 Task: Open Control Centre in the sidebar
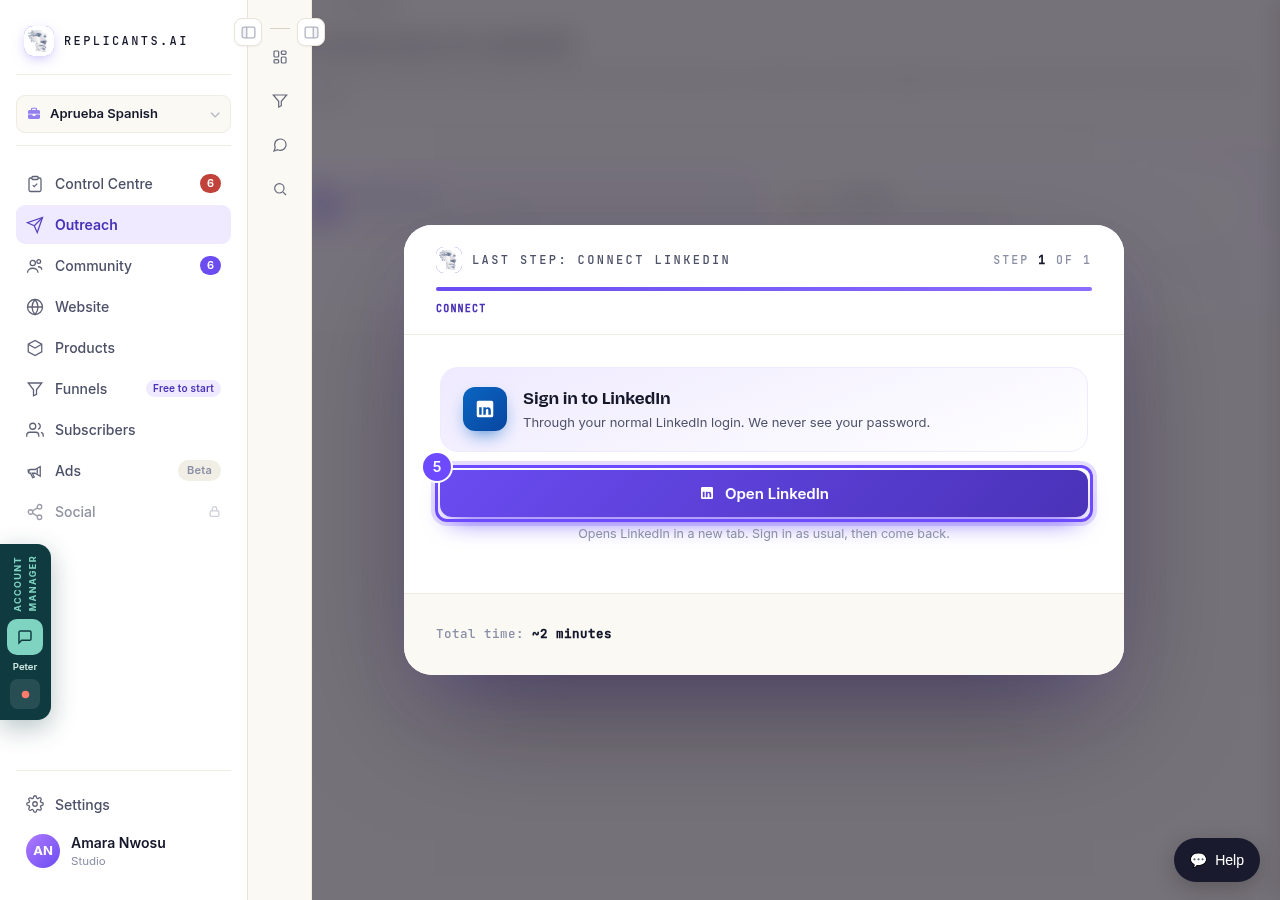pyautogui.click(x=123, y=184)
